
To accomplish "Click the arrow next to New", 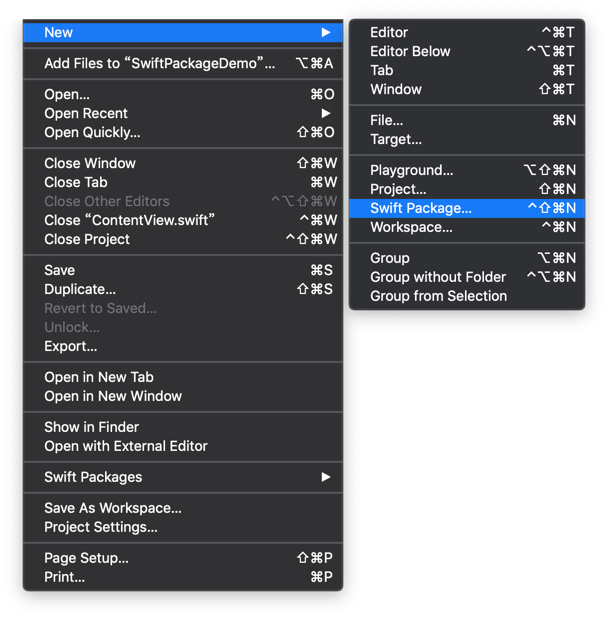I will (x=325, y=32).
